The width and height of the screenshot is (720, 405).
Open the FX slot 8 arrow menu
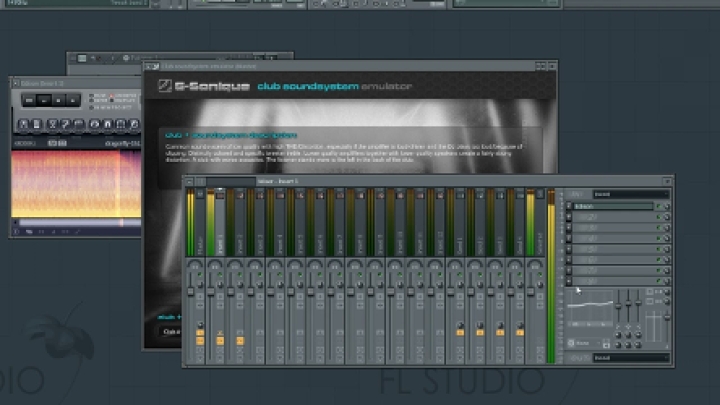pos(569,281)
